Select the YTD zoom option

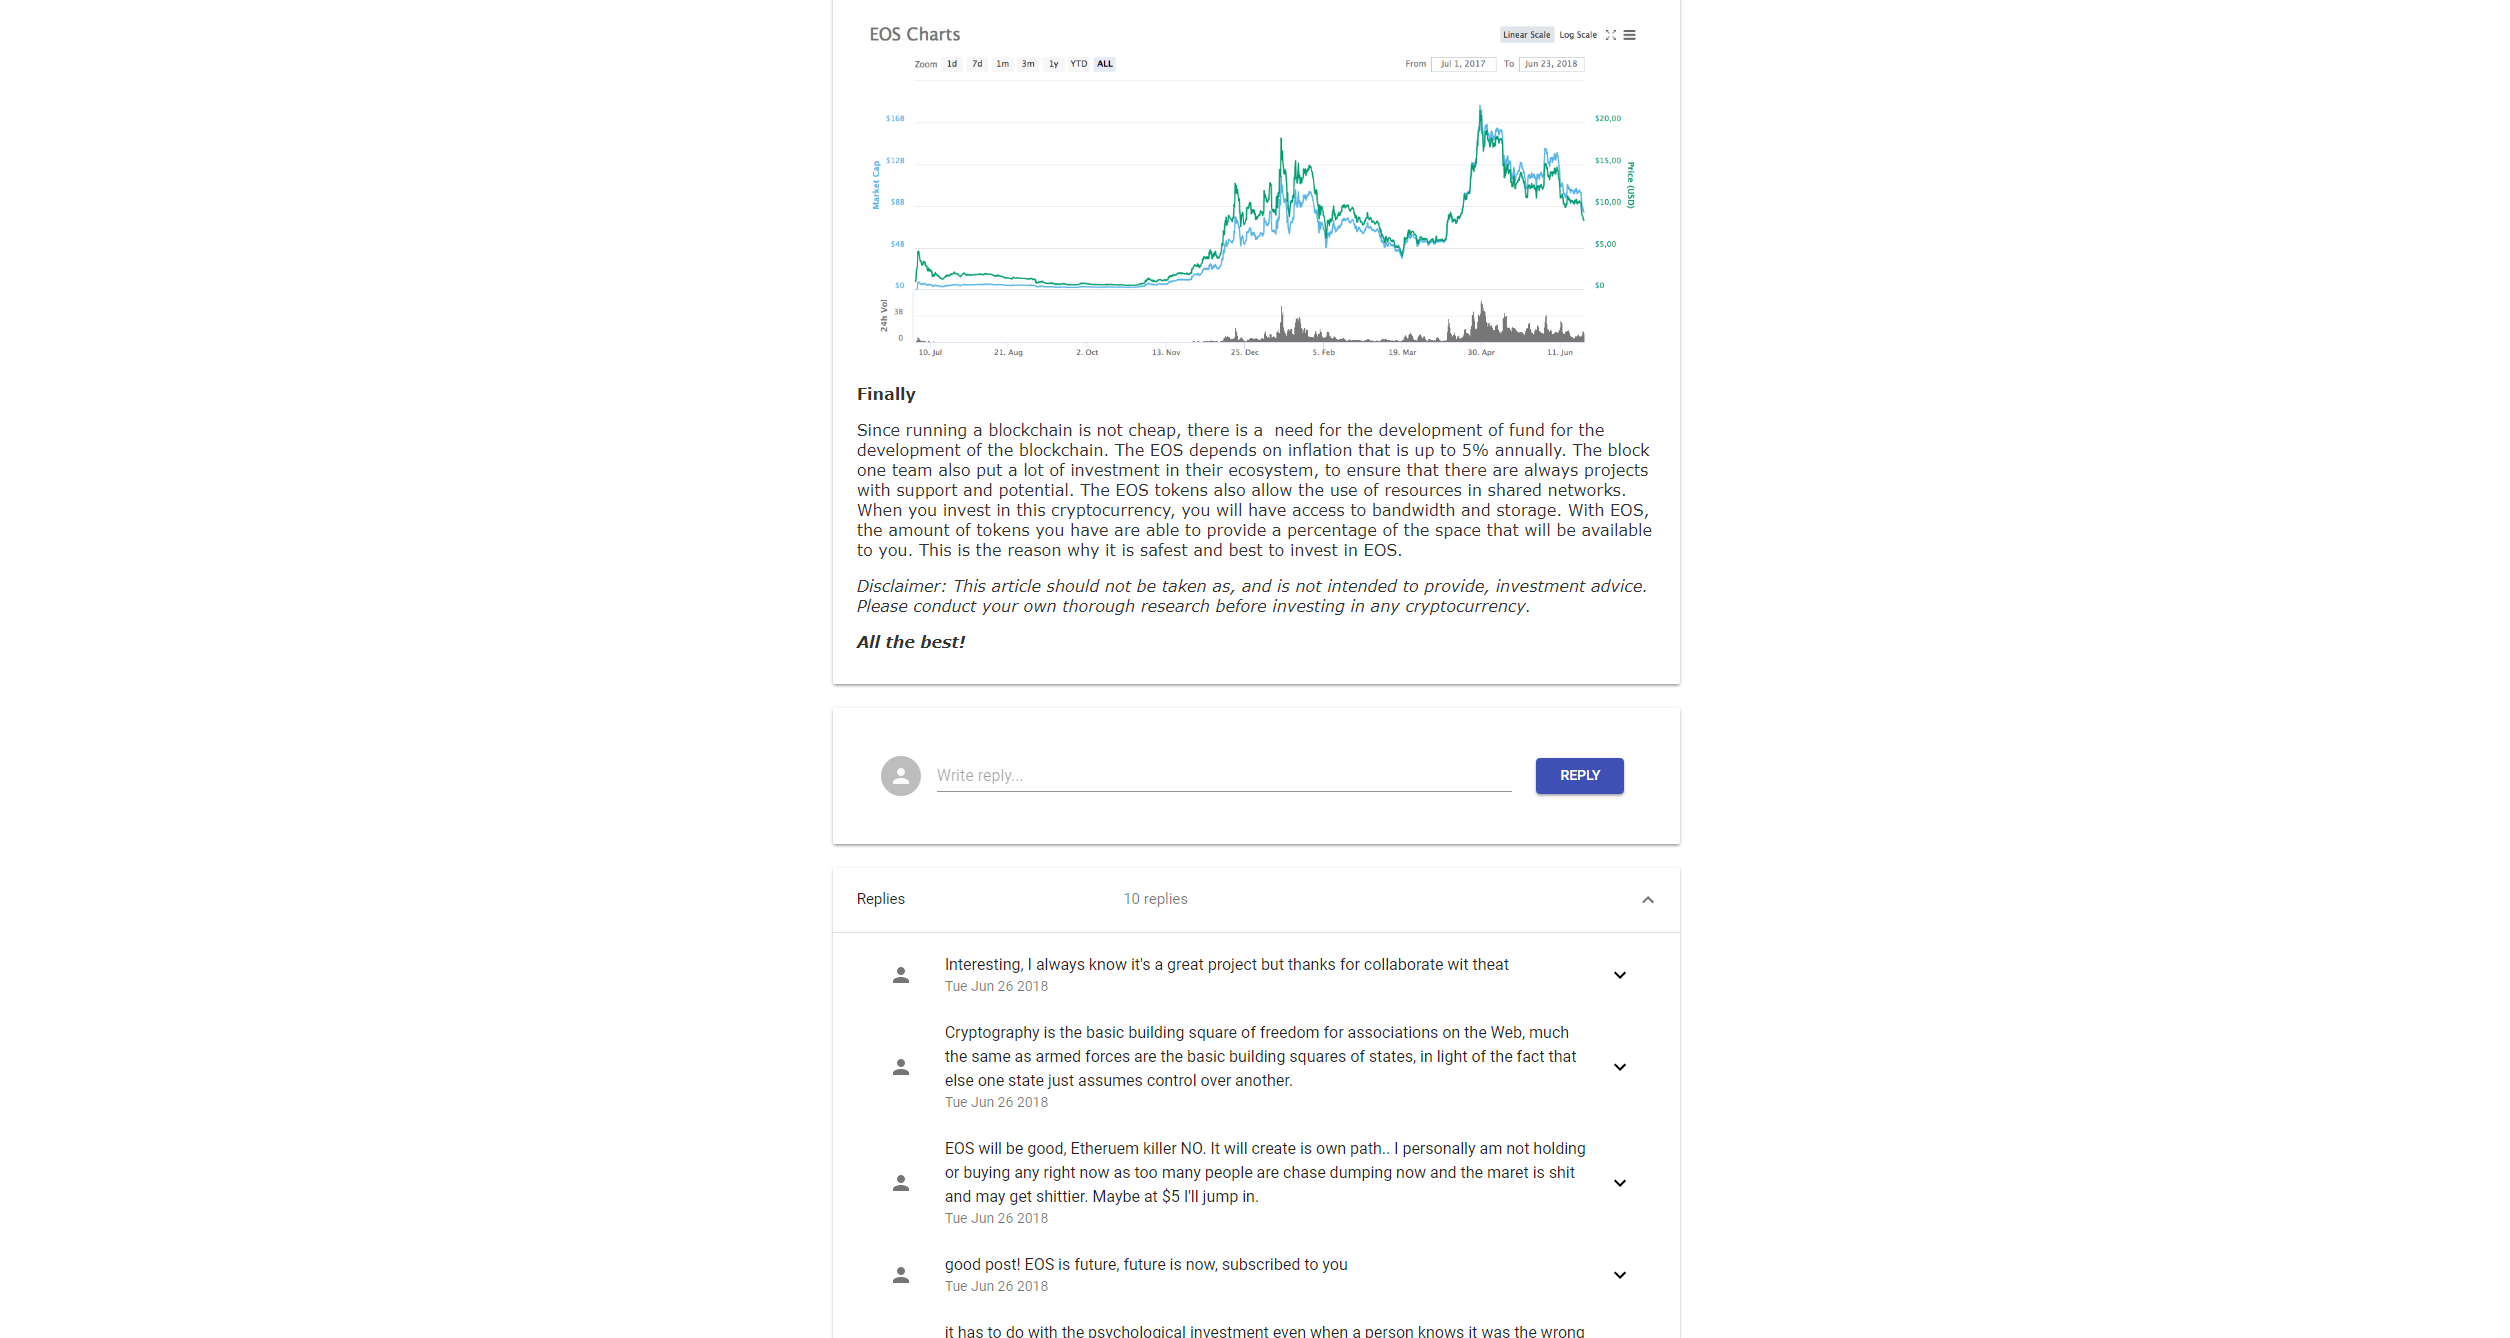pyautogui.click(x=1078, y=64)
